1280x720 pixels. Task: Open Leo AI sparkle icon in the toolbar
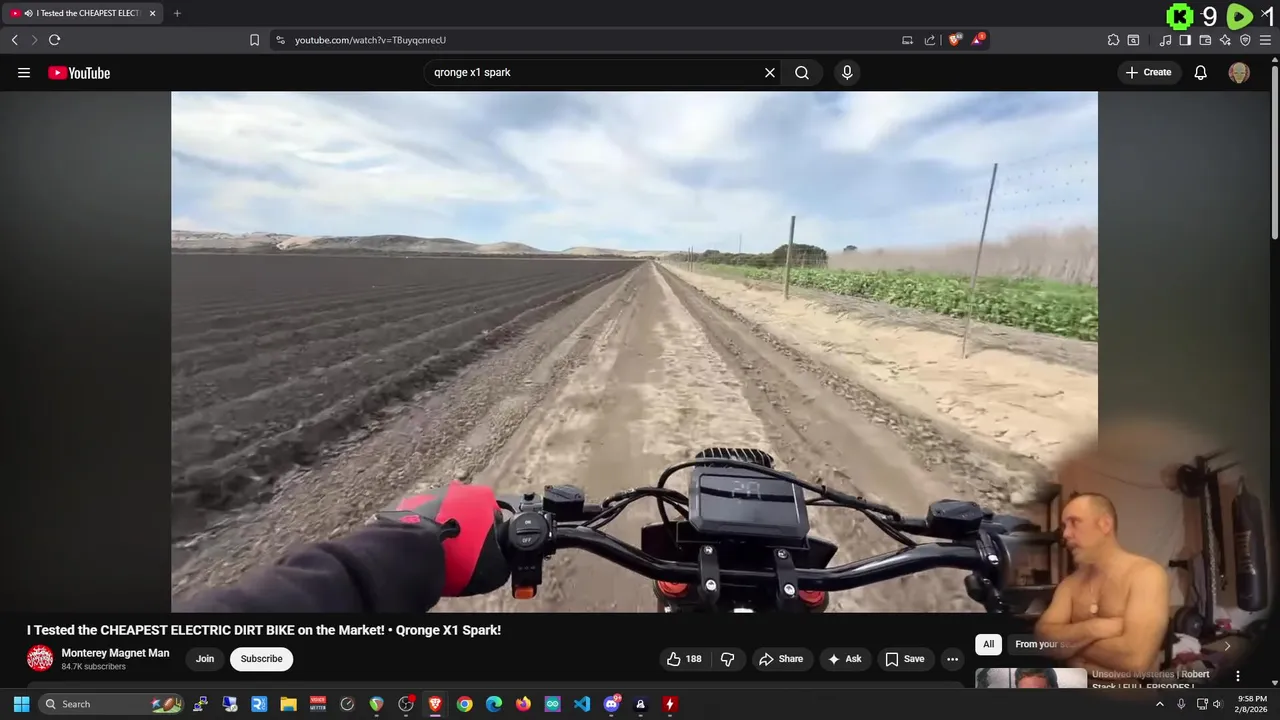click(x=1225, y=40)
